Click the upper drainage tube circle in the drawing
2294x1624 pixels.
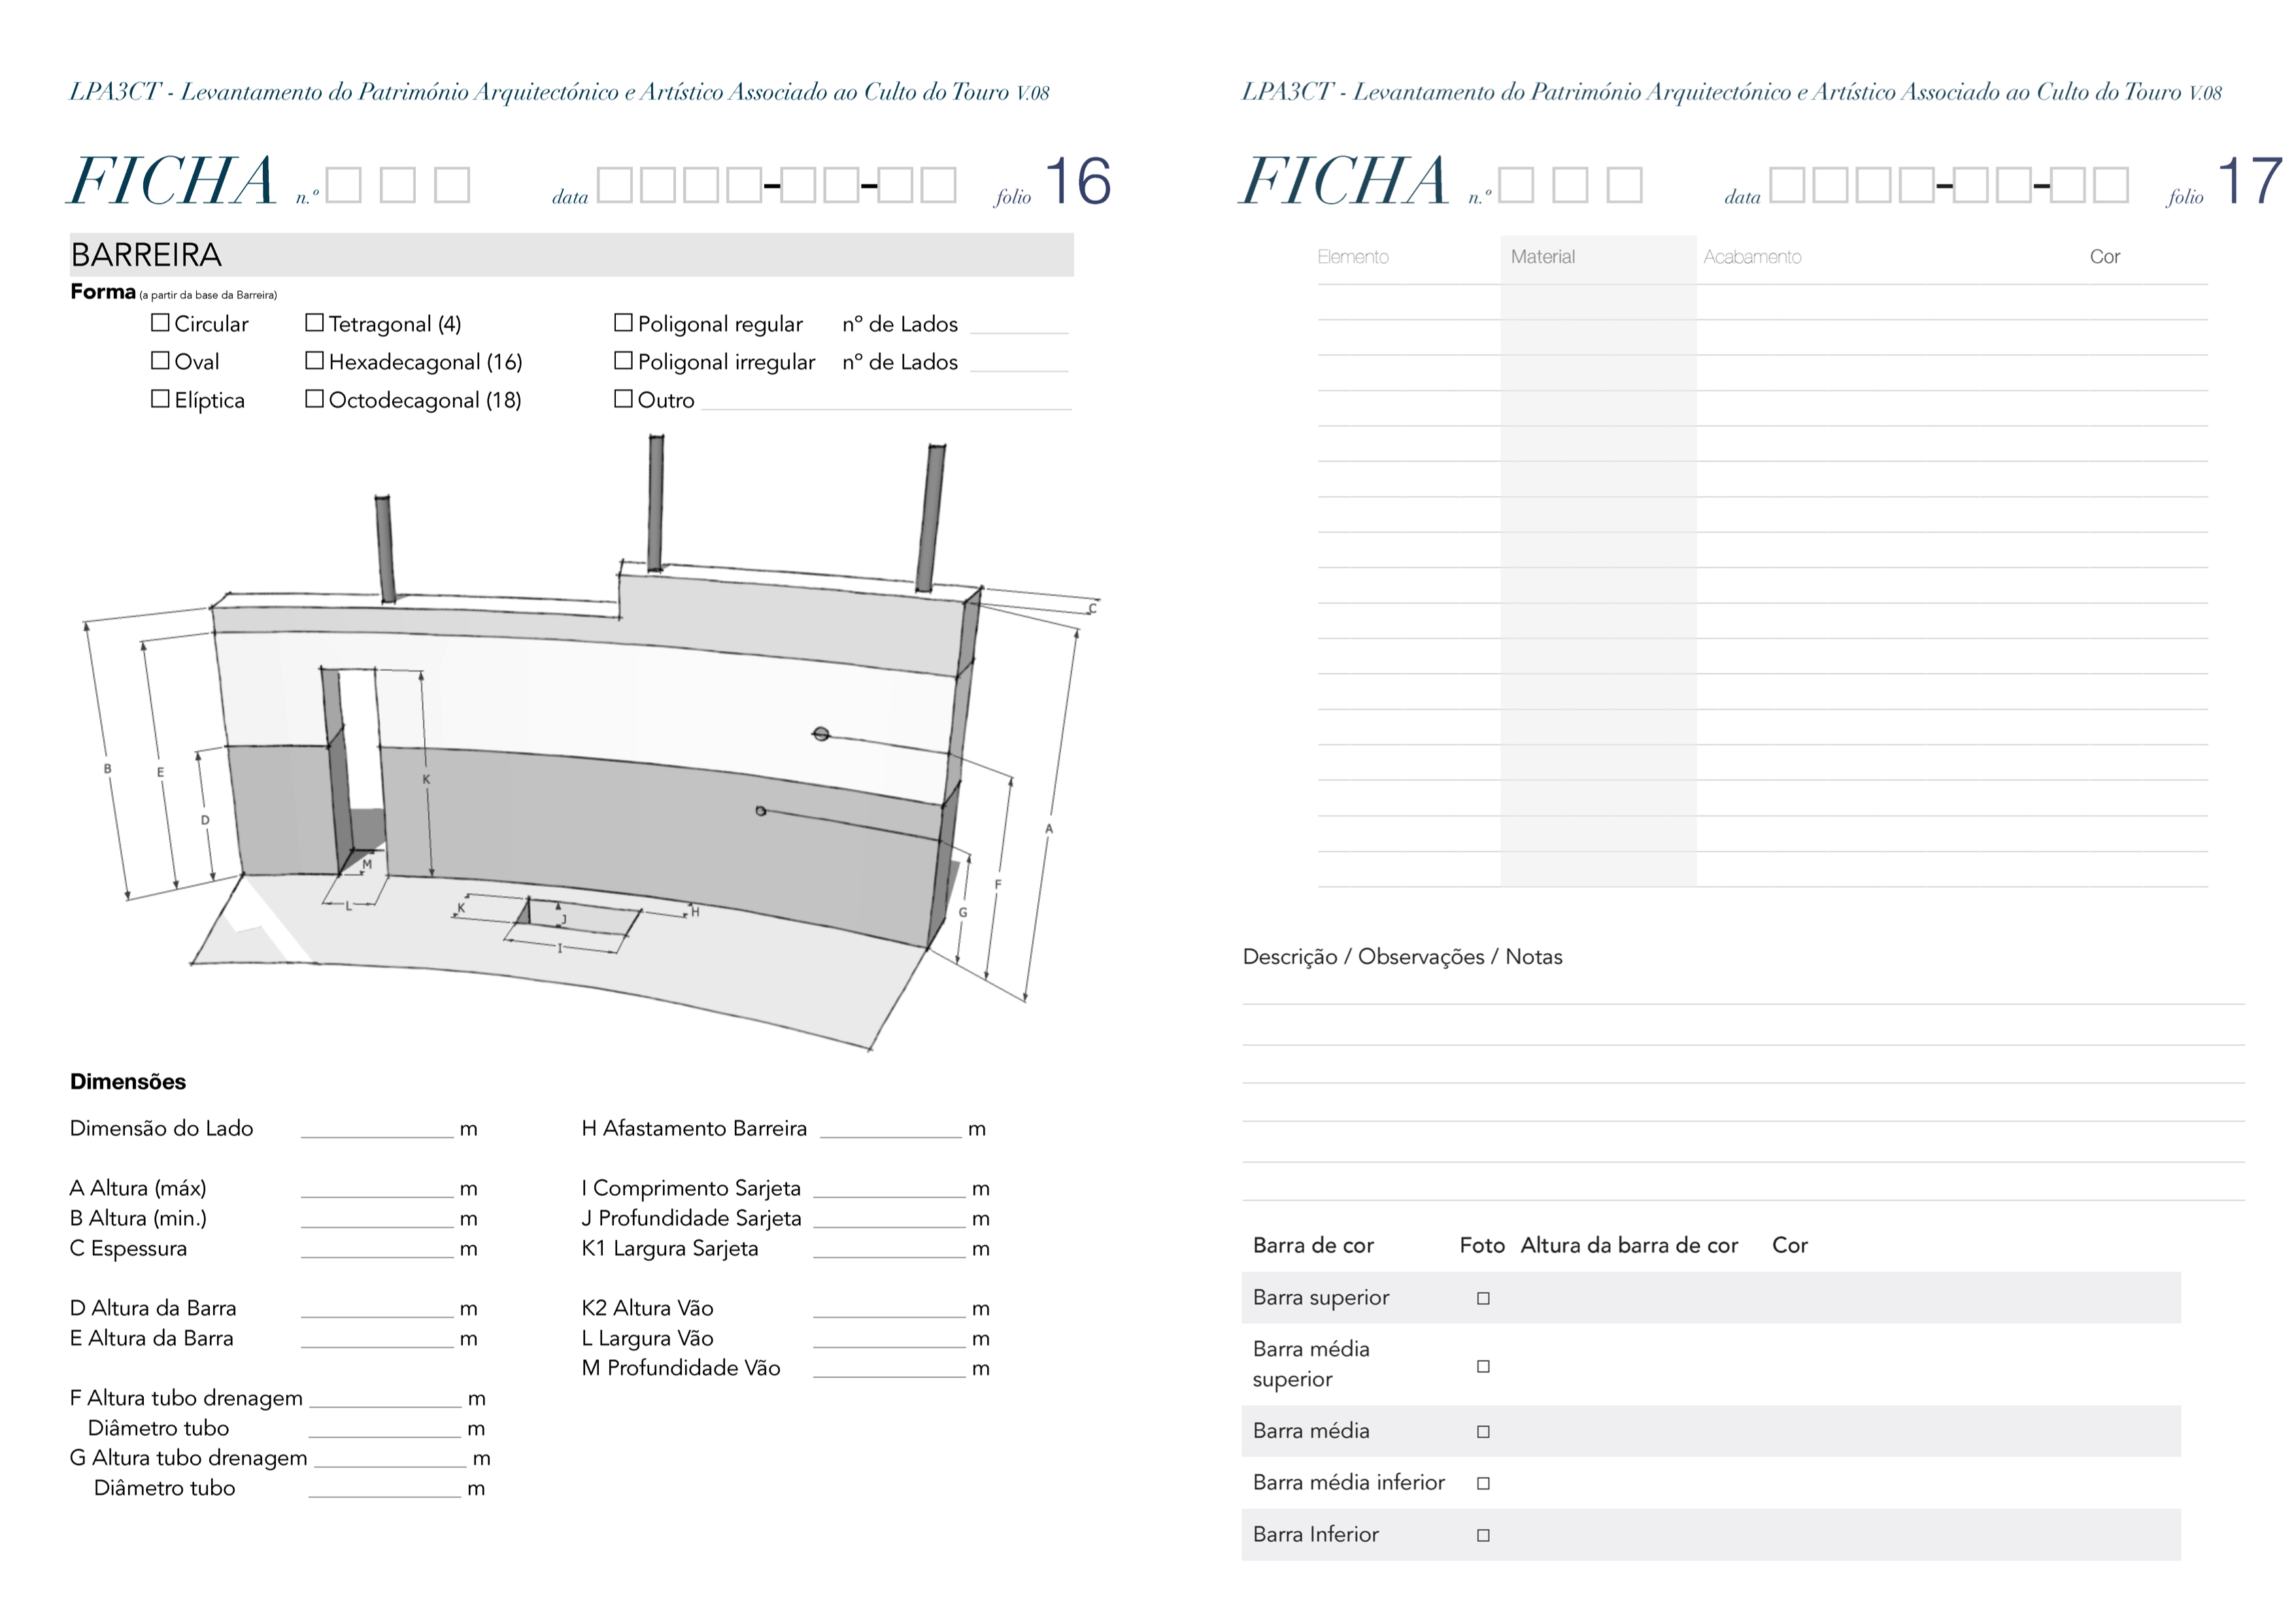821,734
